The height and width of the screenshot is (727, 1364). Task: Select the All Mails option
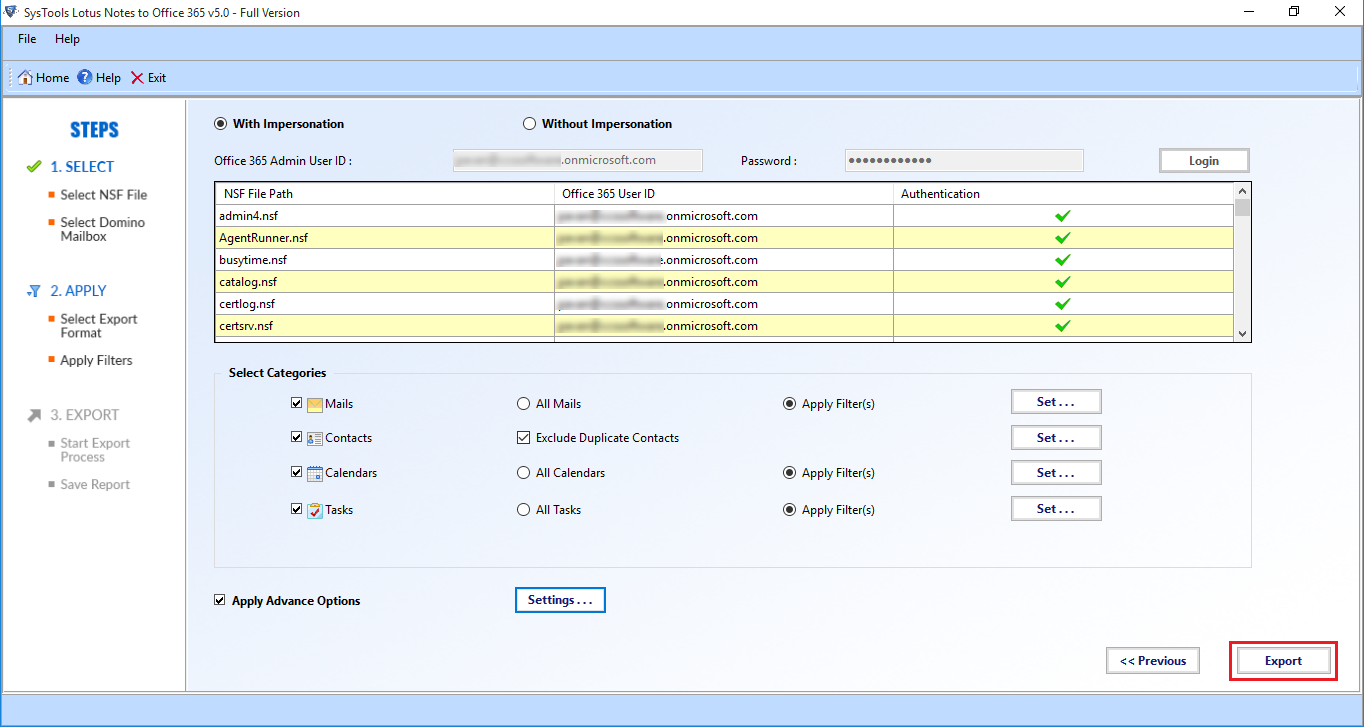523,403
